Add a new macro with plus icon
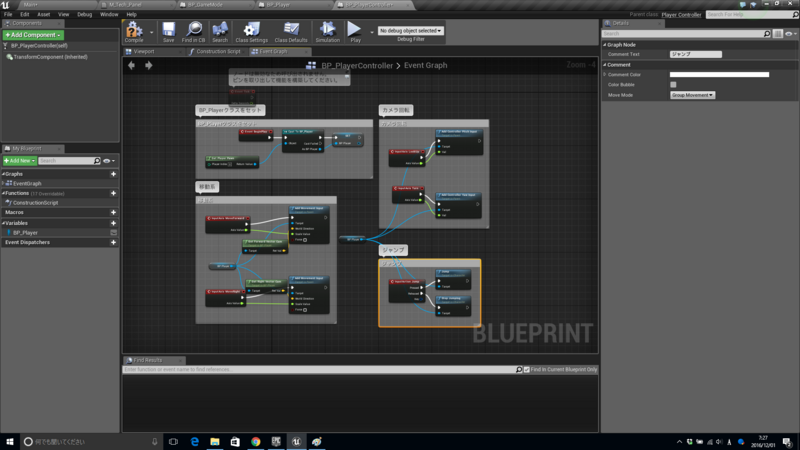Screen dimensions: 800x450 113,212
